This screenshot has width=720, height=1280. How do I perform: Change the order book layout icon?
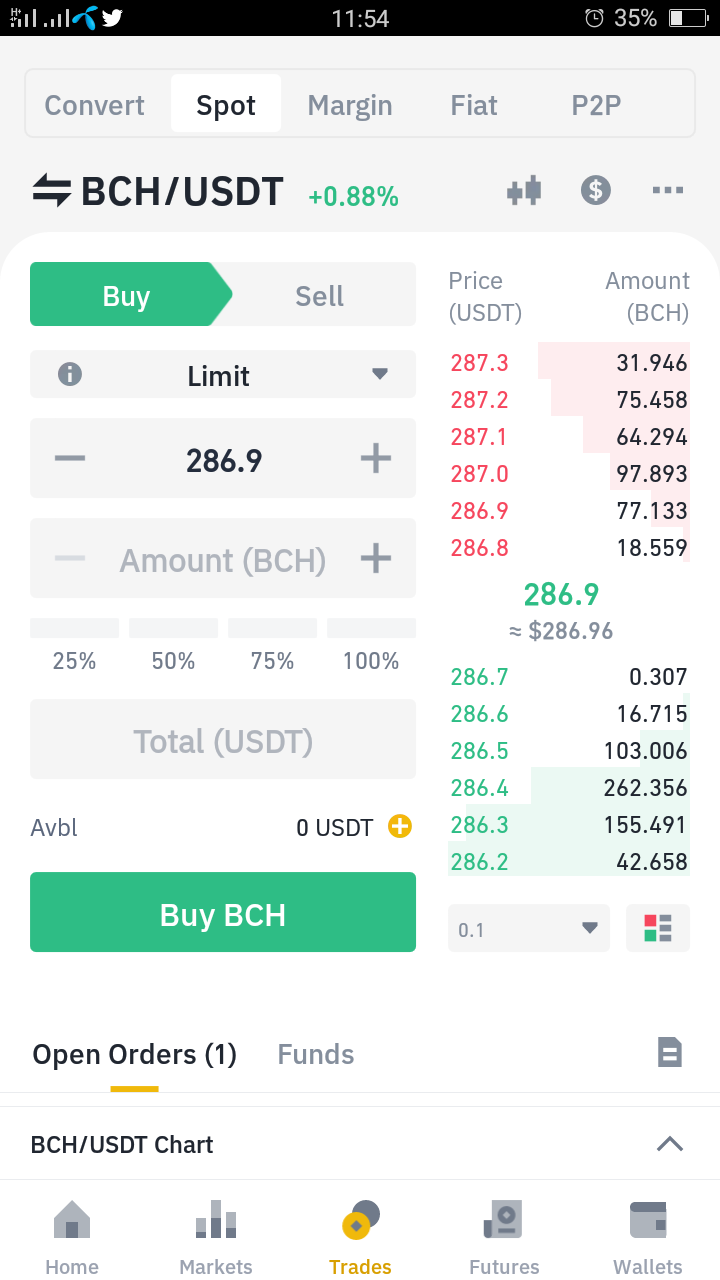[x=658, y=929]
